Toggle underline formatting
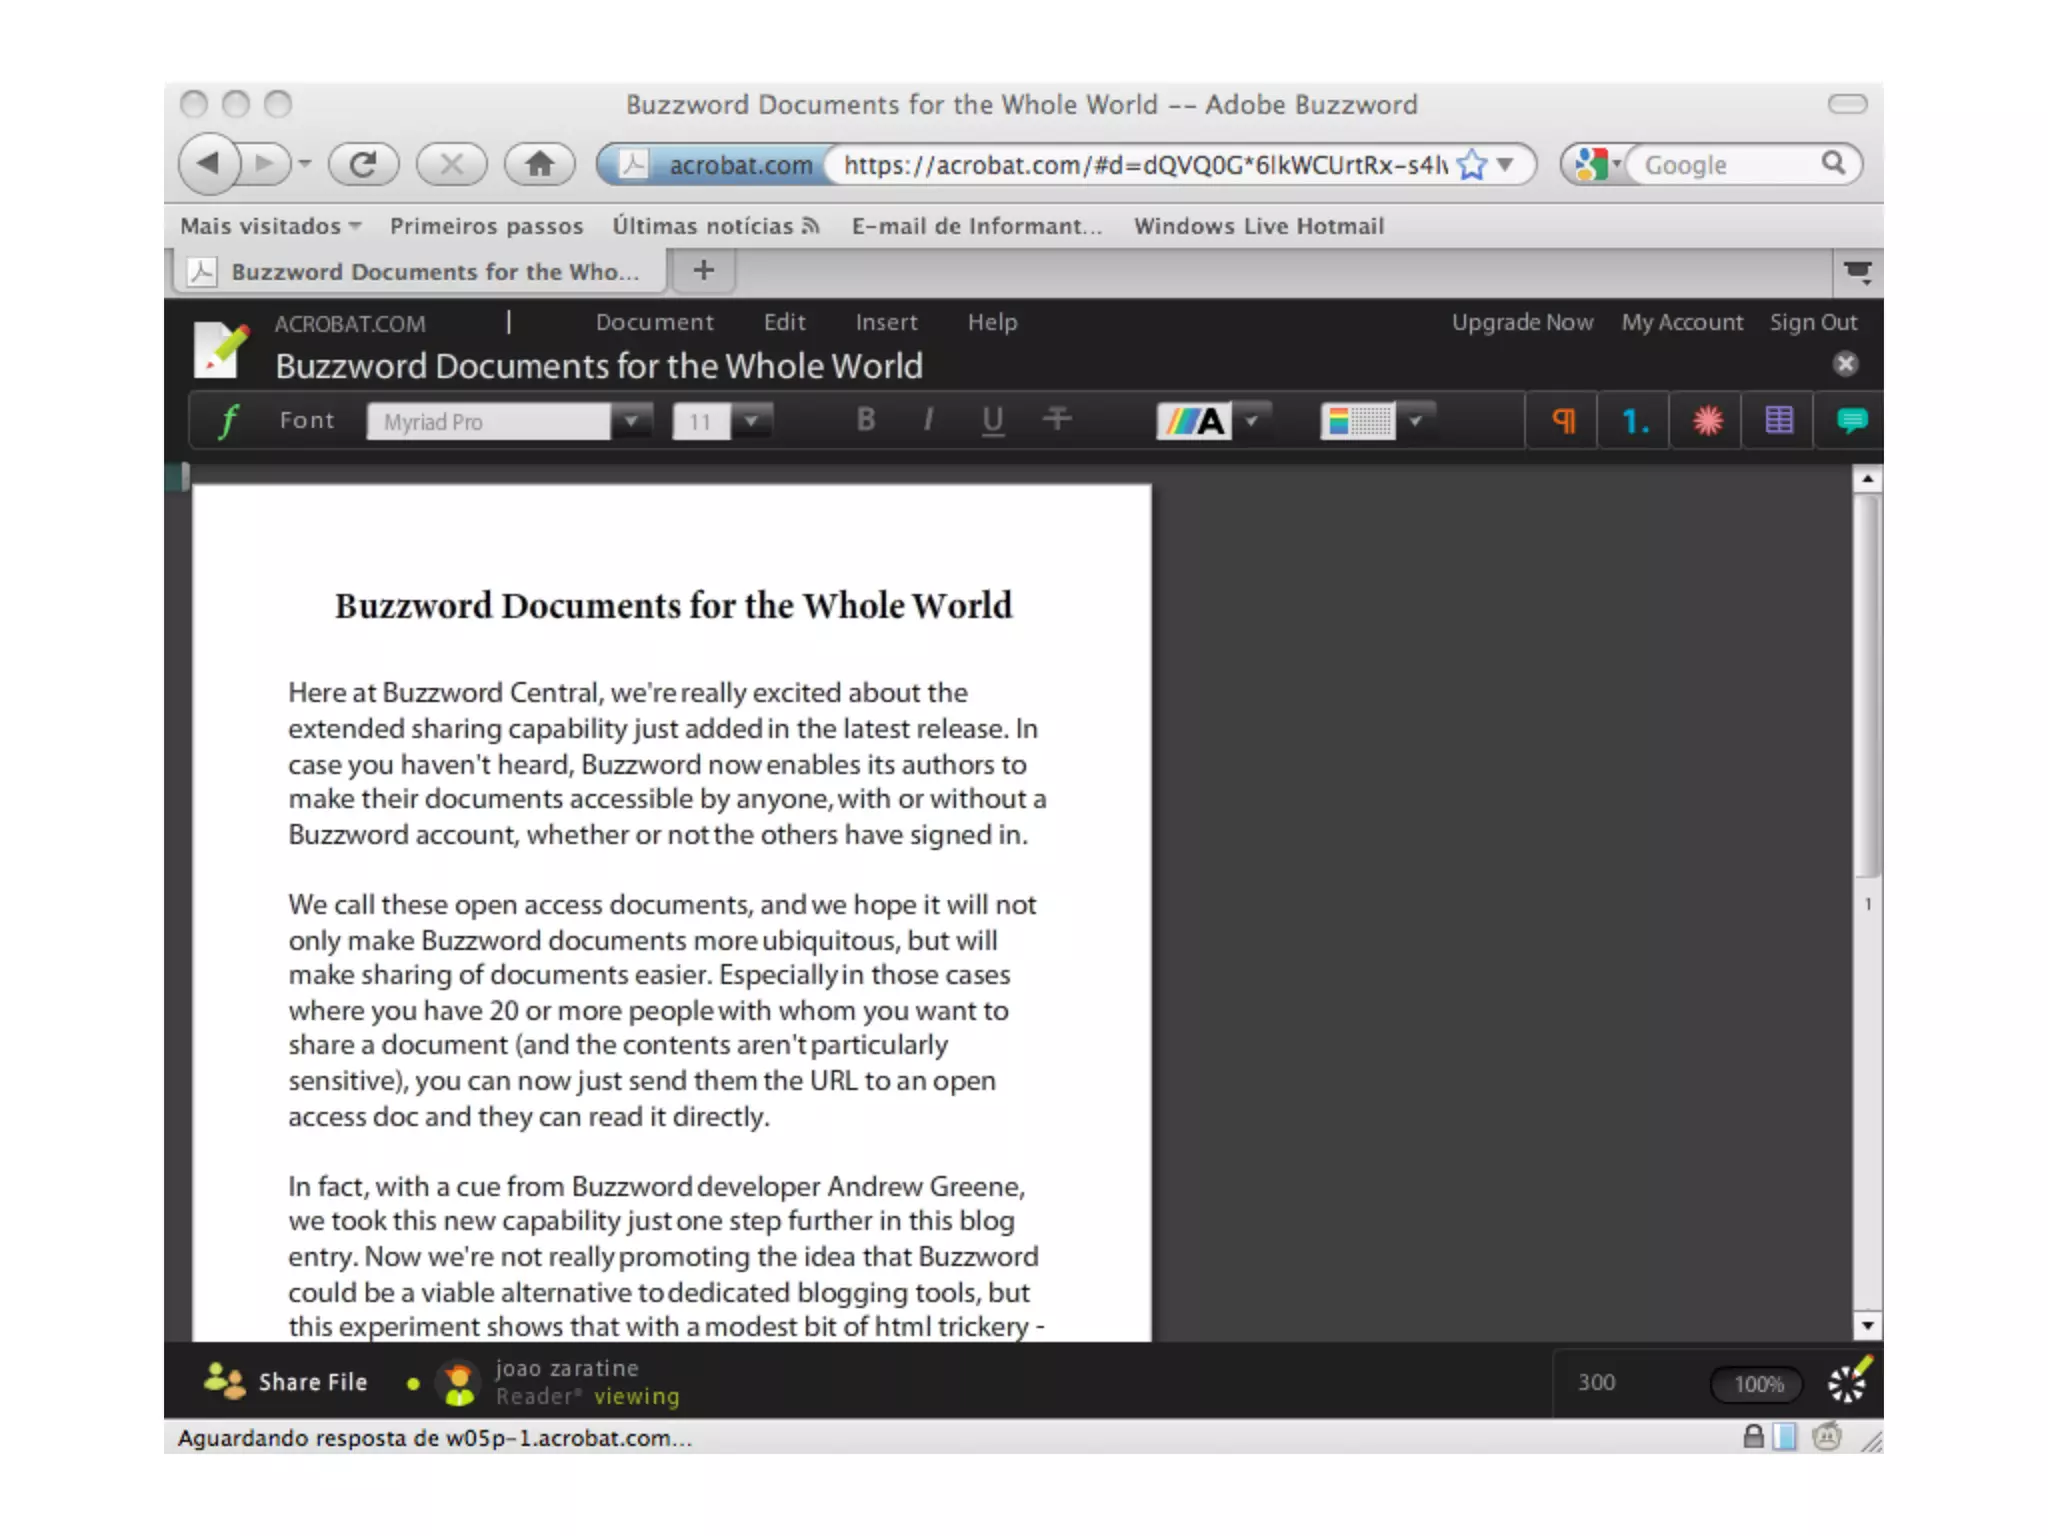 [992, 420]
